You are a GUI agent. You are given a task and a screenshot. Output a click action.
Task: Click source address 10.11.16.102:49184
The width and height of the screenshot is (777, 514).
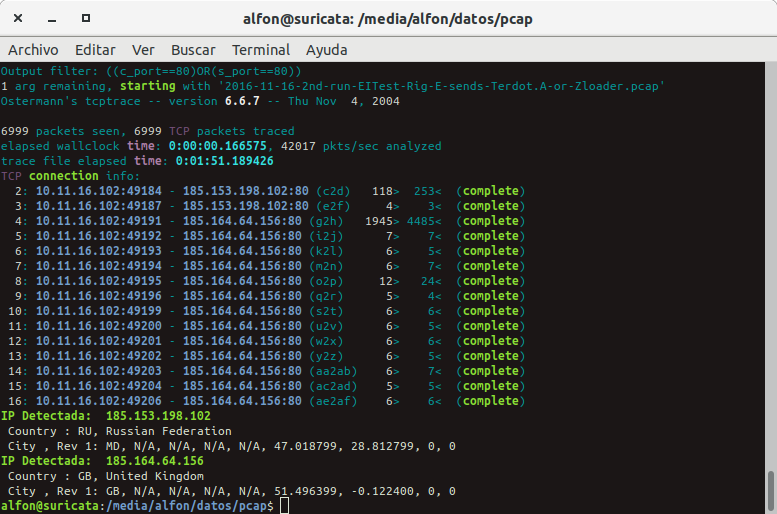coord(99,191)
